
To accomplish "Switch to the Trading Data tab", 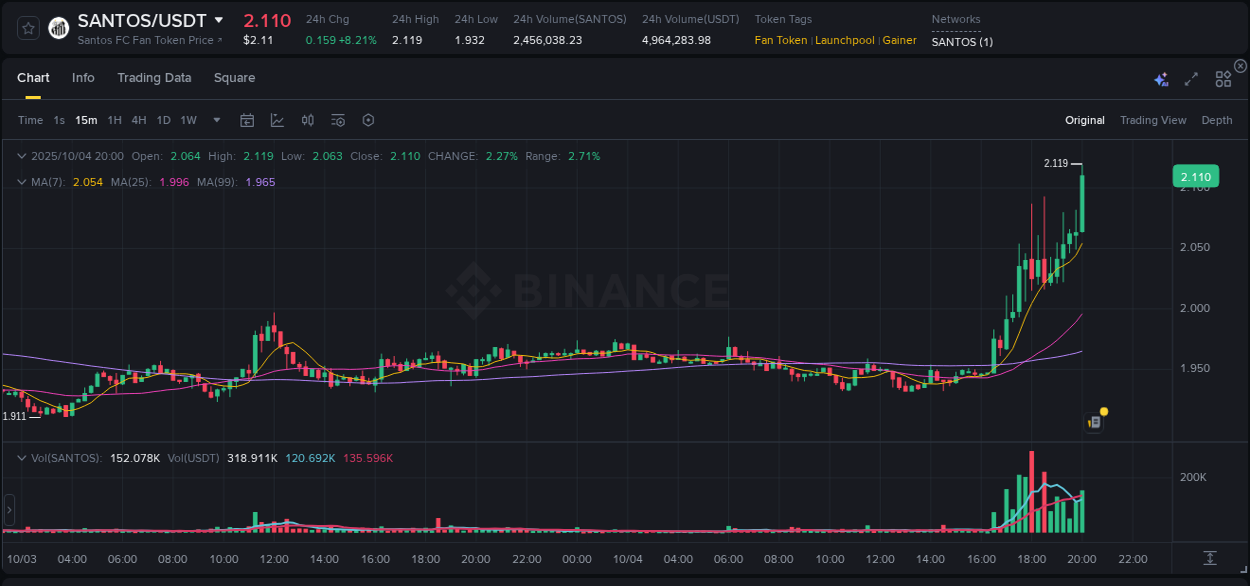I will [154, 77].
